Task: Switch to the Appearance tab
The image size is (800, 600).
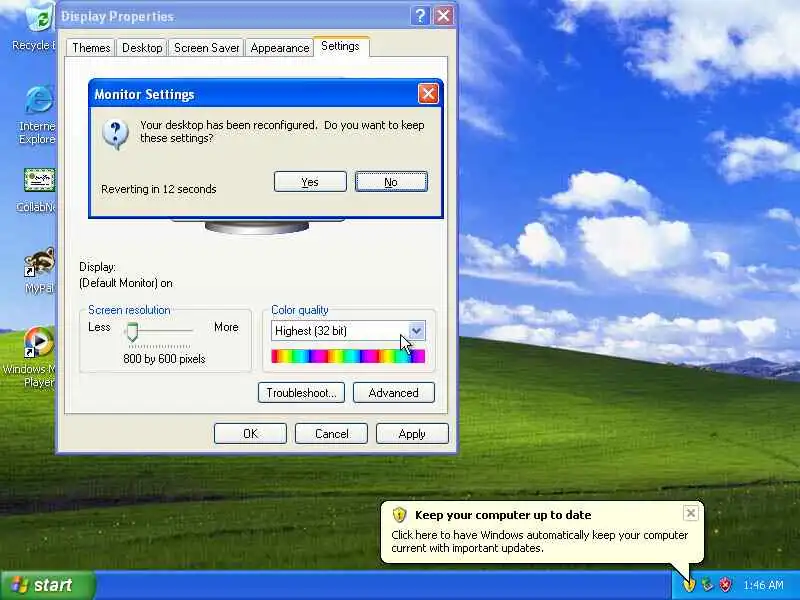Action: [x=280, y=47]
